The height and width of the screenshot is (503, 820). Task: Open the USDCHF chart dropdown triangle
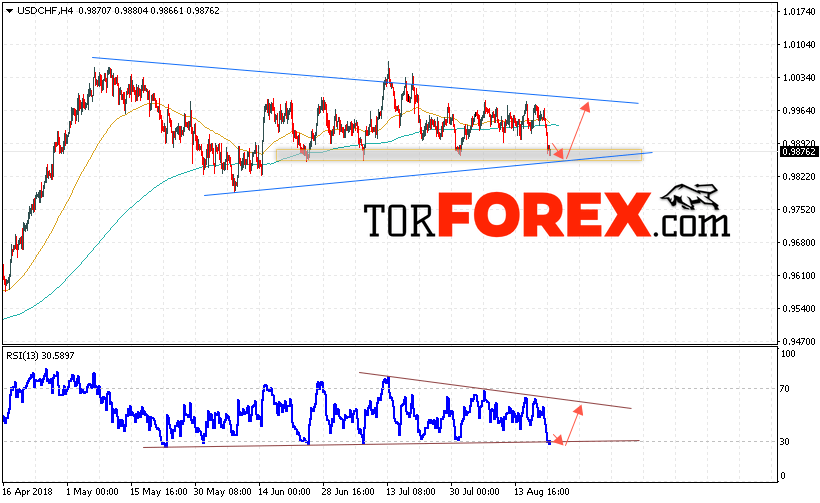tap(9, 11)
